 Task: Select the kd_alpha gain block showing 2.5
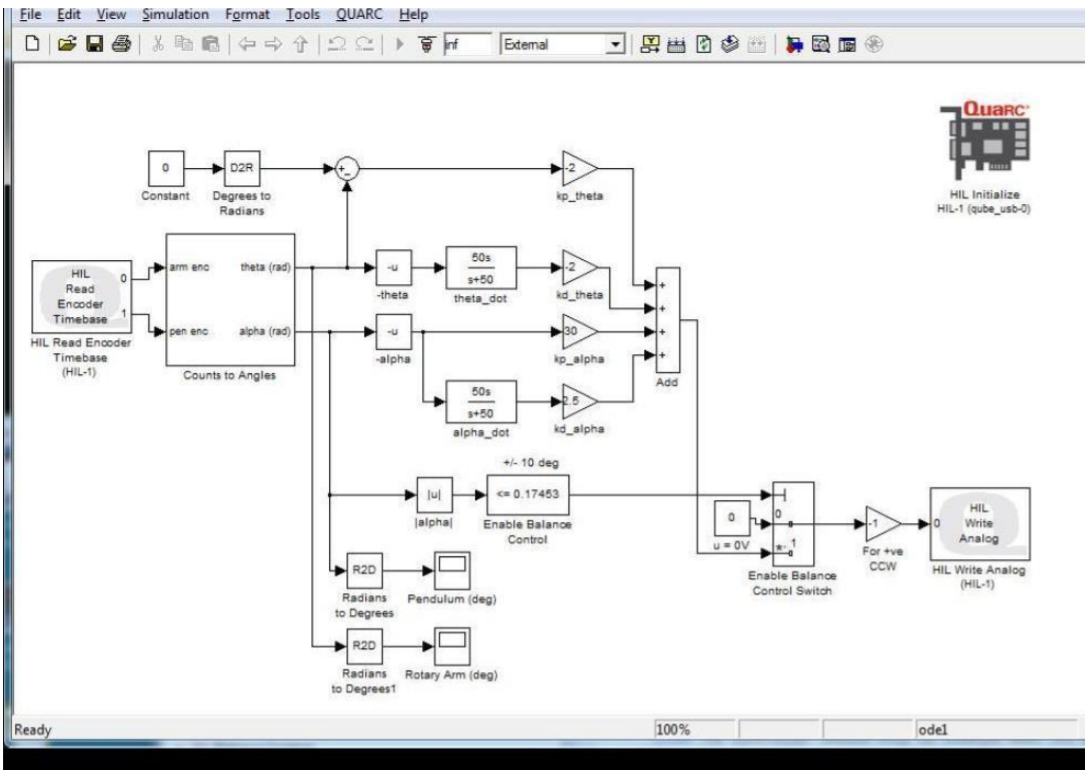(x=580, y=402)
